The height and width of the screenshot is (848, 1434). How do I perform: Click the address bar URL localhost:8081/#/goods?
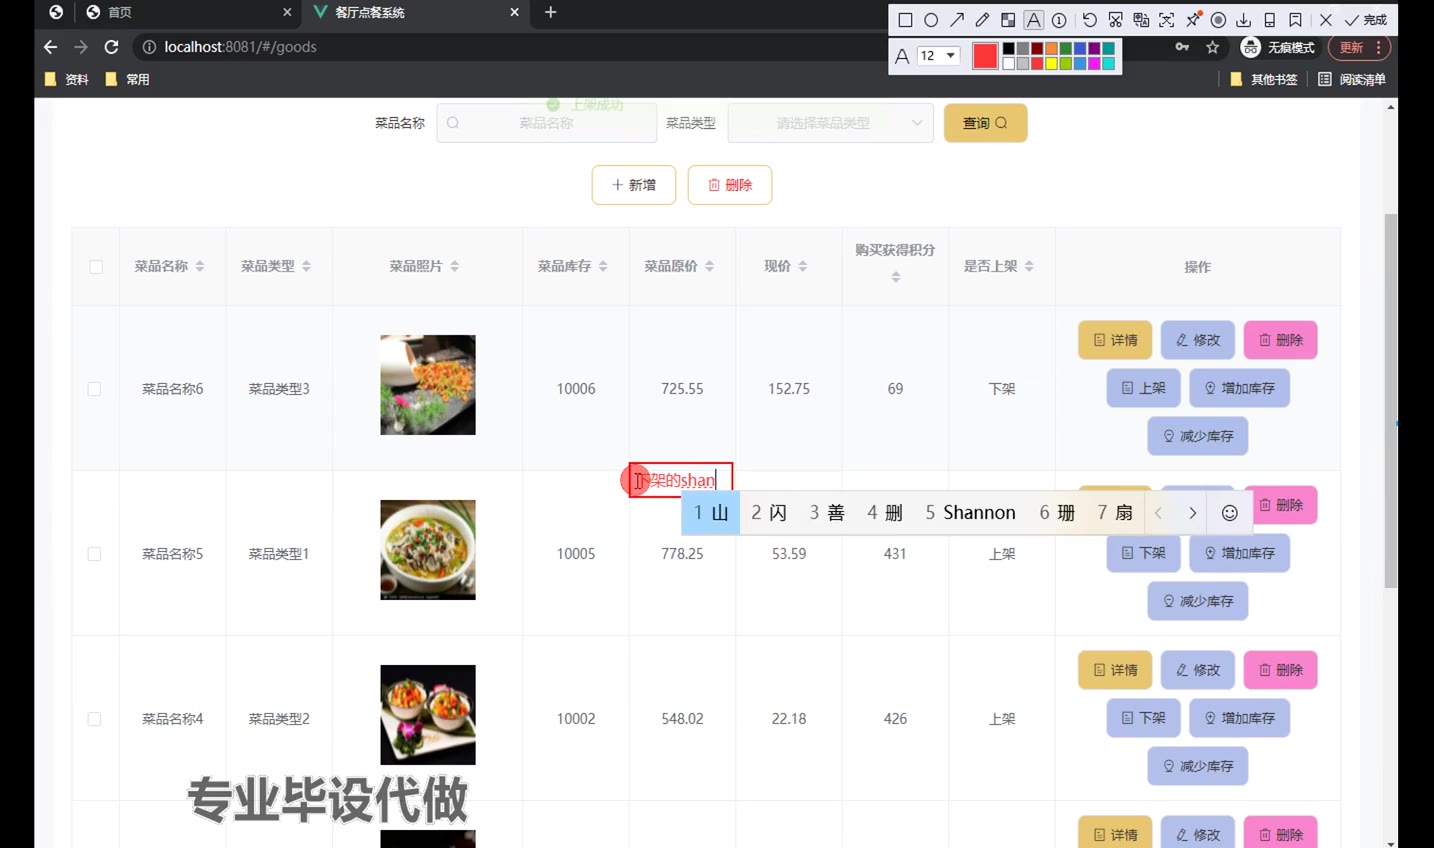point(240,47)
